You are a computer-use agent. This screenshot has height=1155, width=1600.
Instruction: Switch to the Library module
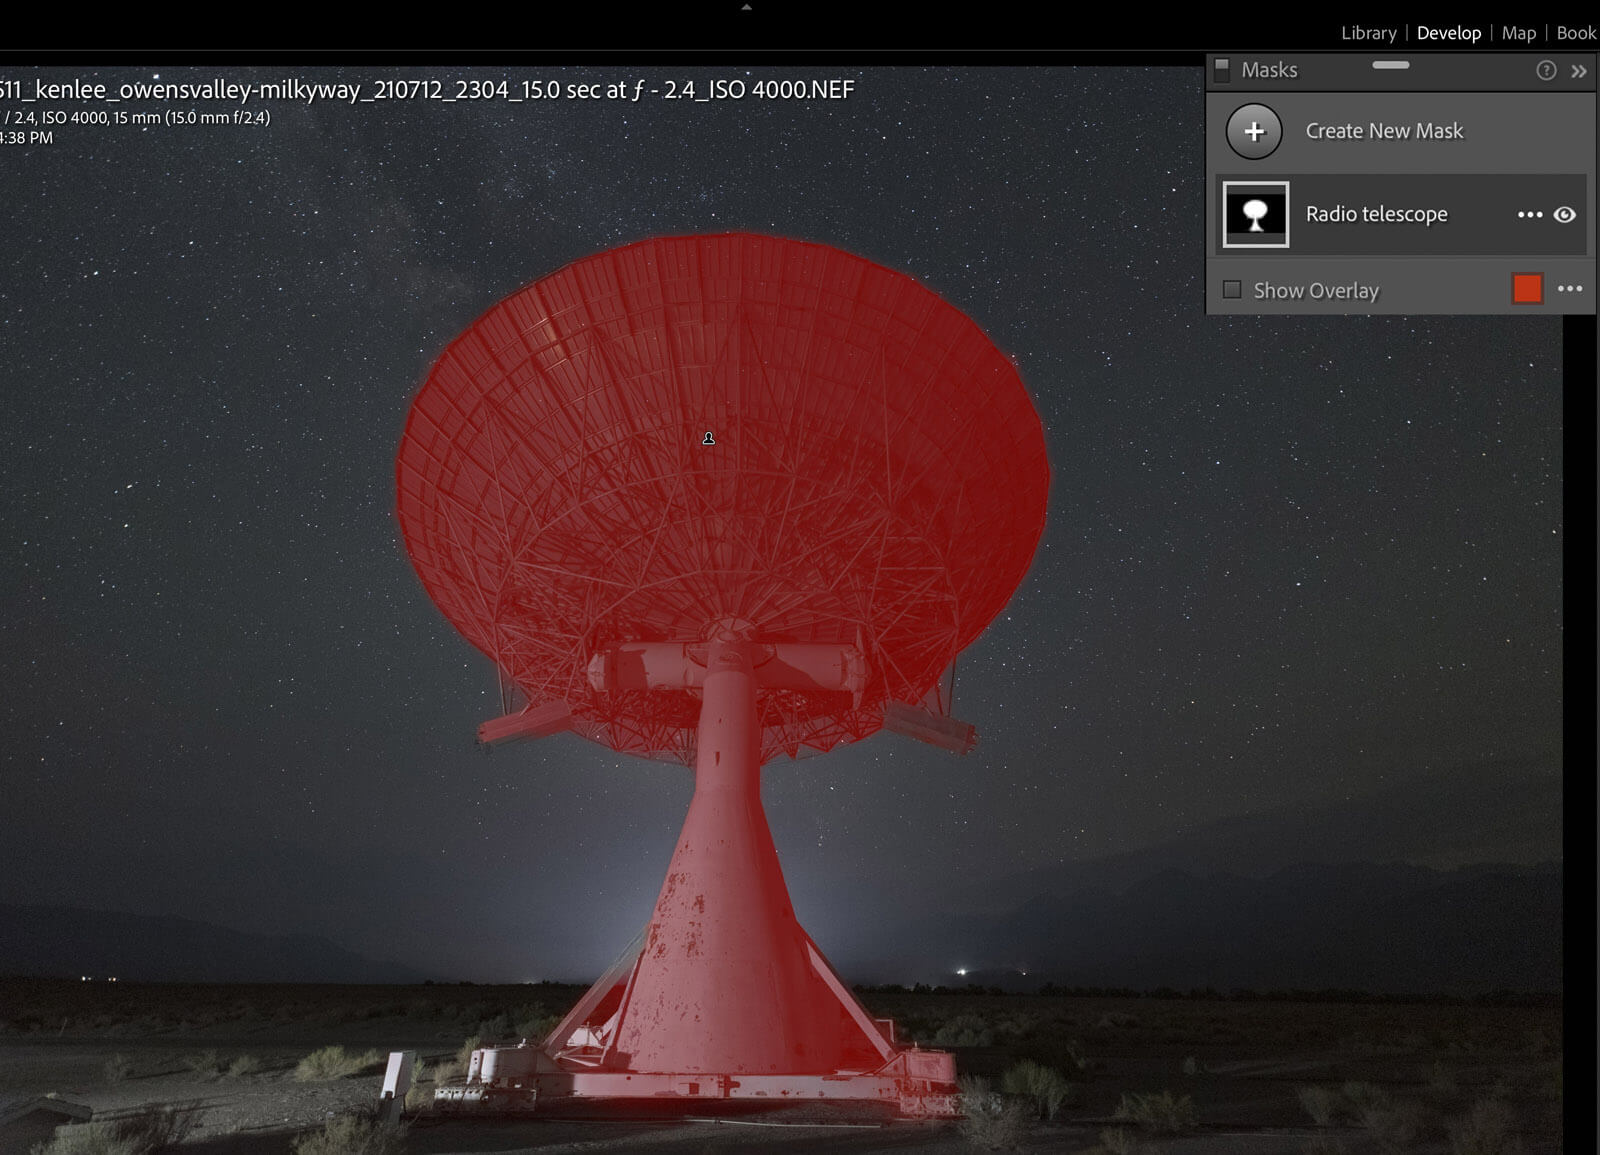coord(1368,33)
